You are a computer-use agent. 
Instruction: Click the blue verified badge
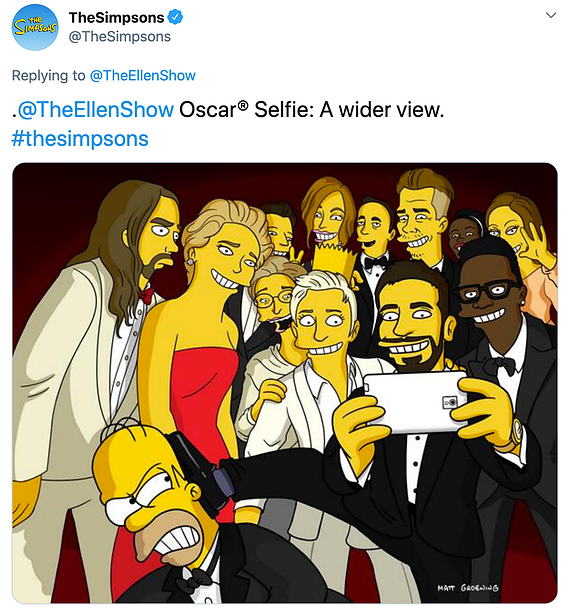175,18
